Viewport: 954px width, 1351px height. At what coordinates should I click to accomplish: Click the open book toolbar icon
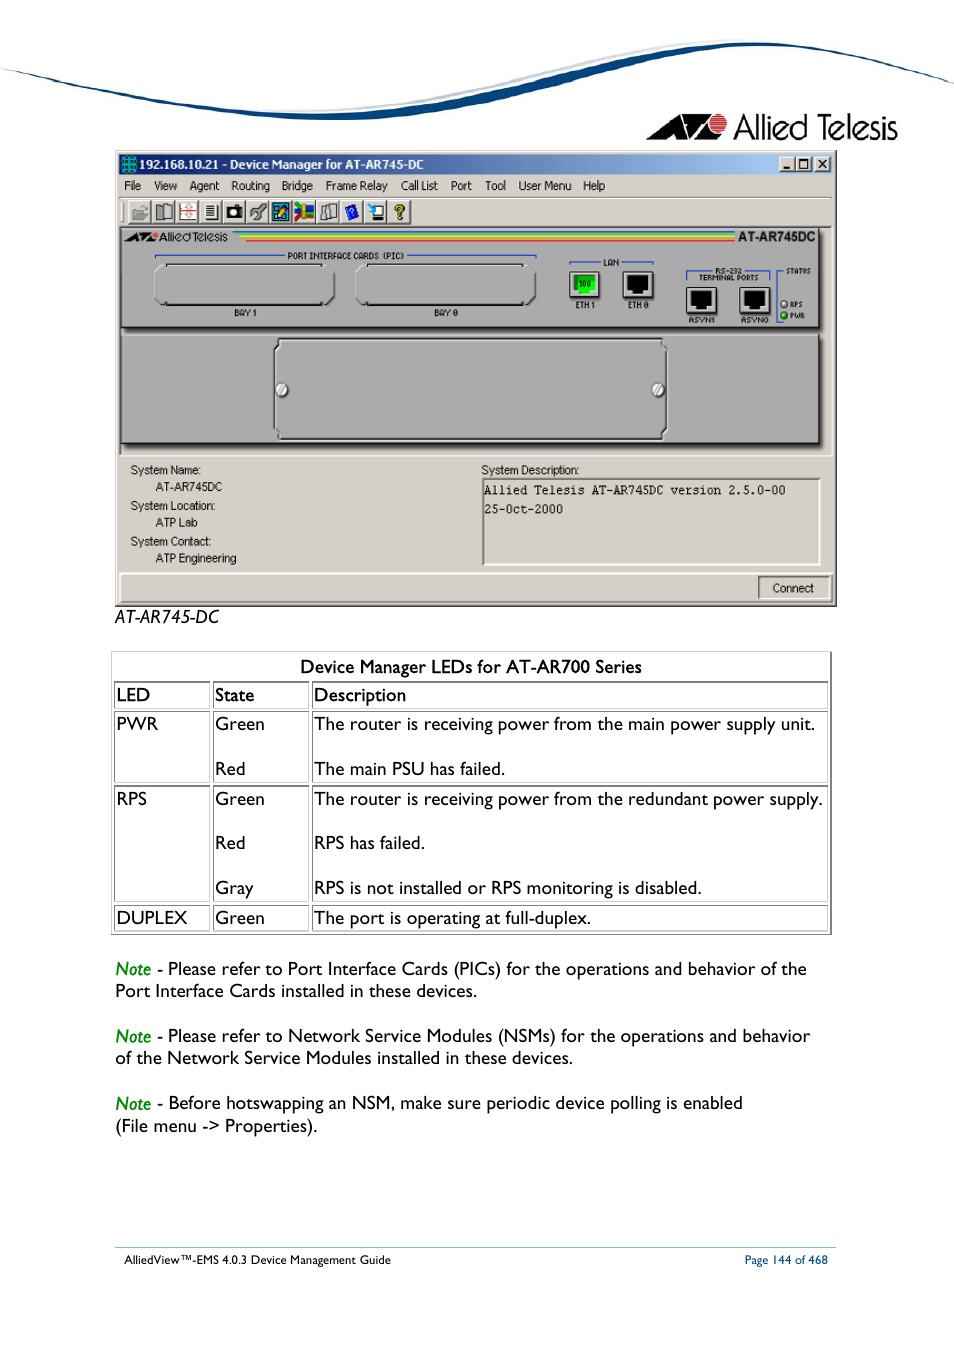[x=164, y=212]
